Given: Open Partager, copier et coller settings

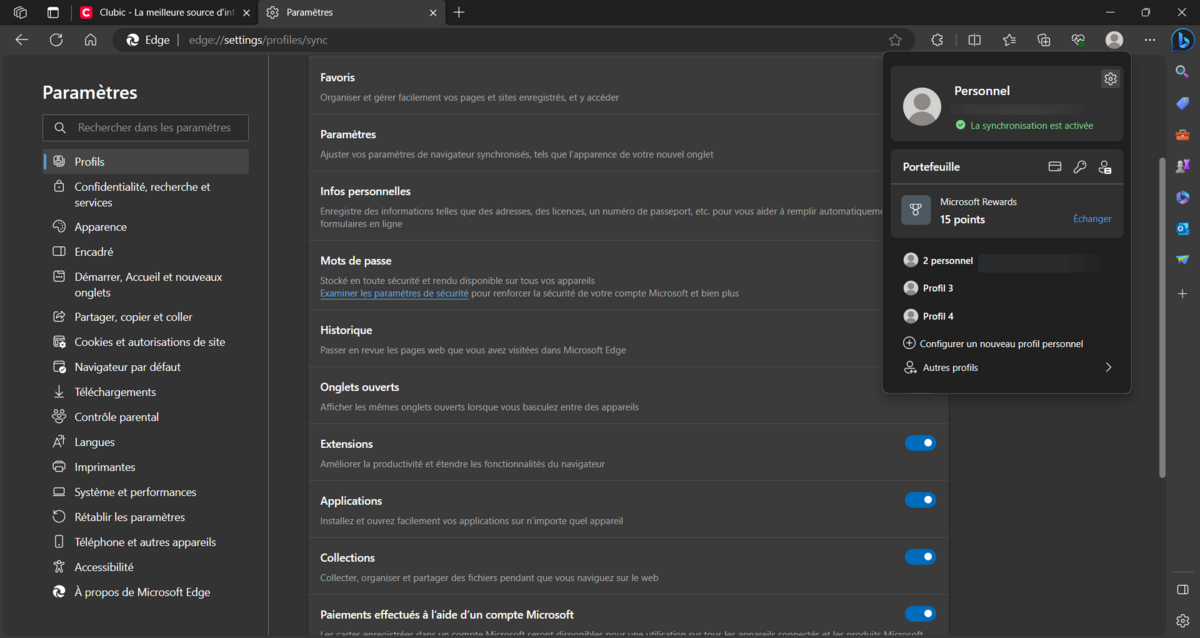Looking at the screenshot, I should 146,317.
